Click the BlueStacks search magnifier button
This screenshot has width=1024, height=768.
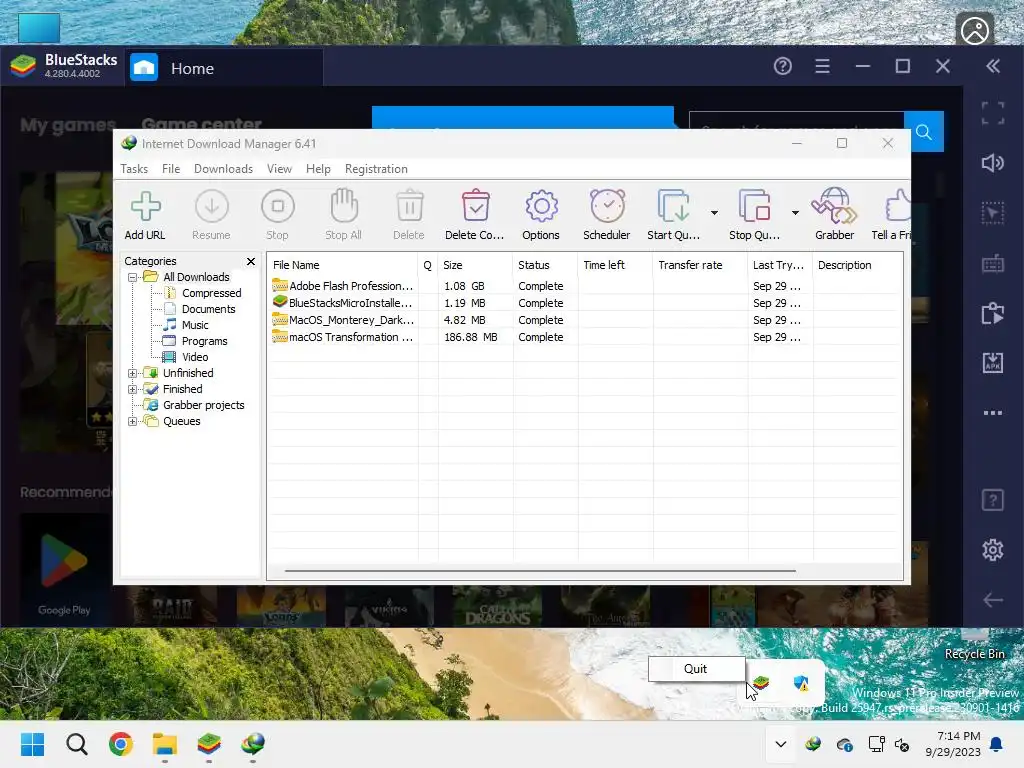click(x=923, y=132)
